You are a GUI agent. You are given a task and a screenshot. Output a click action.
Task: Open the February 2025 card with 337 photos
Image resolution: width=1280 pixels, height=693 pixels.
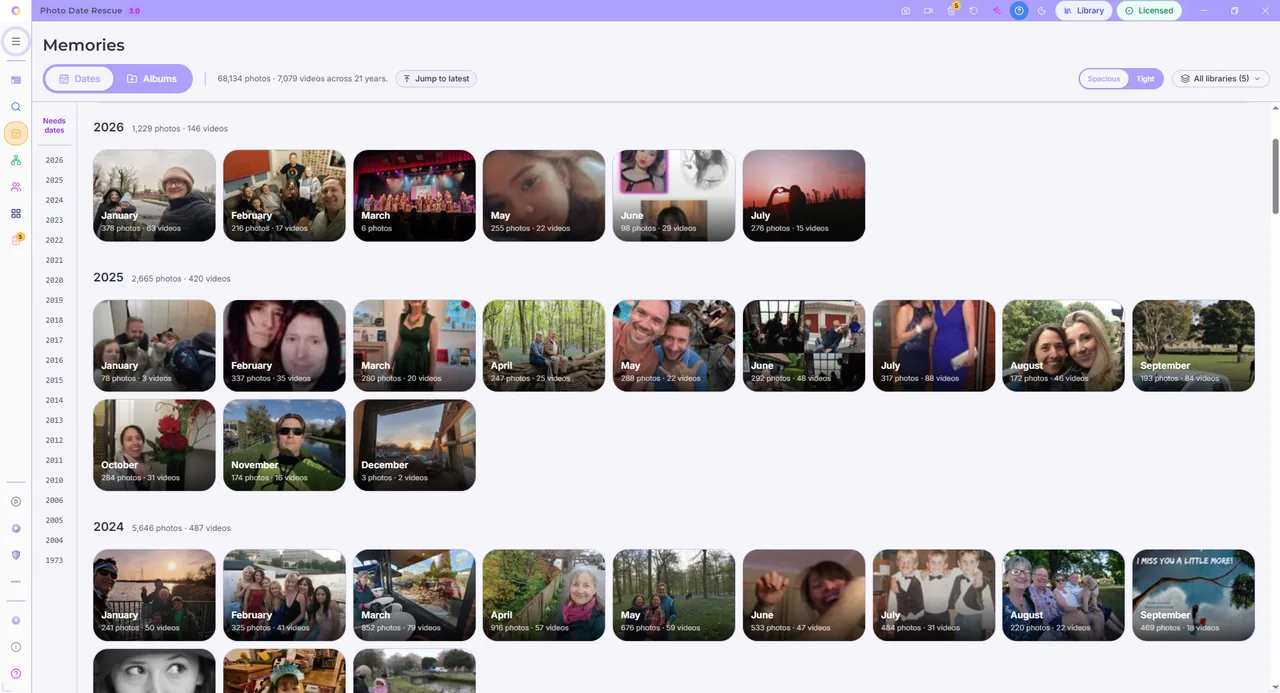(284, 345)
